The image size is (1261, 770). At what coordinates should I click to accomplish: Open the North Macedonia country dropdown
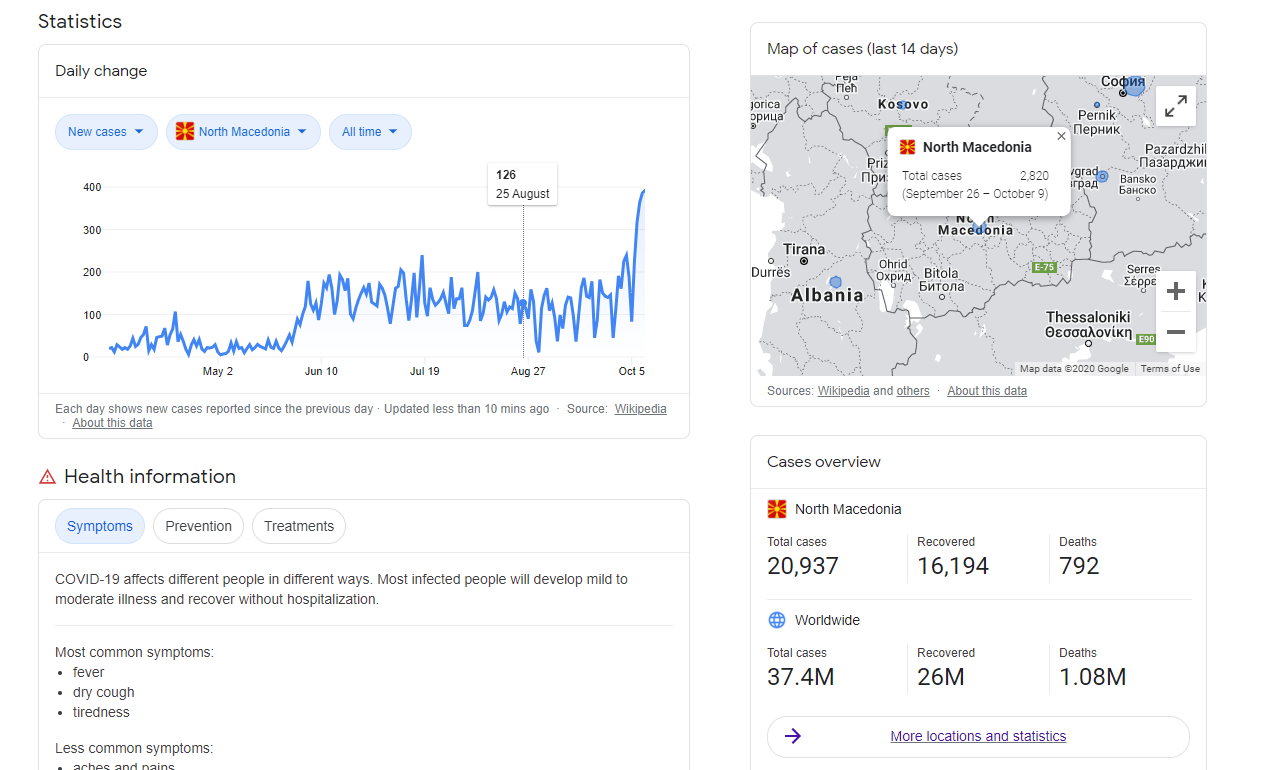[243, 132]
